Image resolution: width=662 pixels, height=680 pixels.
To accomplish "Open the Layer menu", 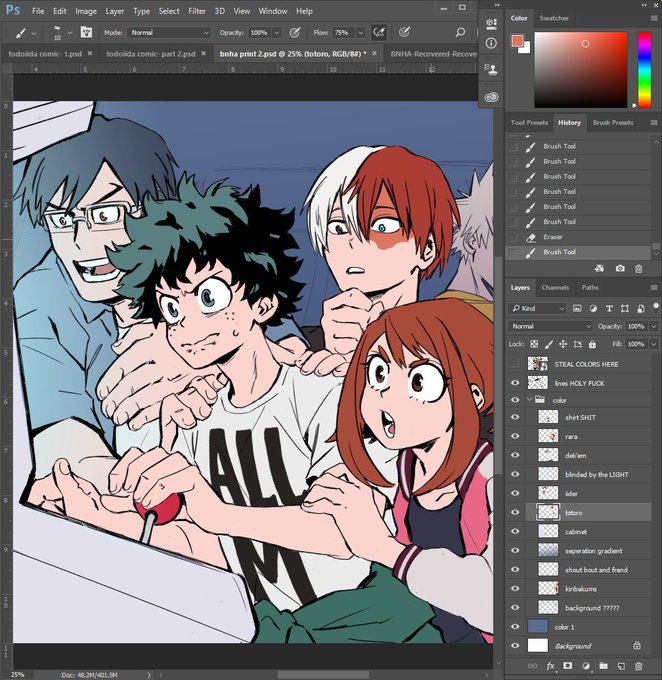I will pos(115,11).
